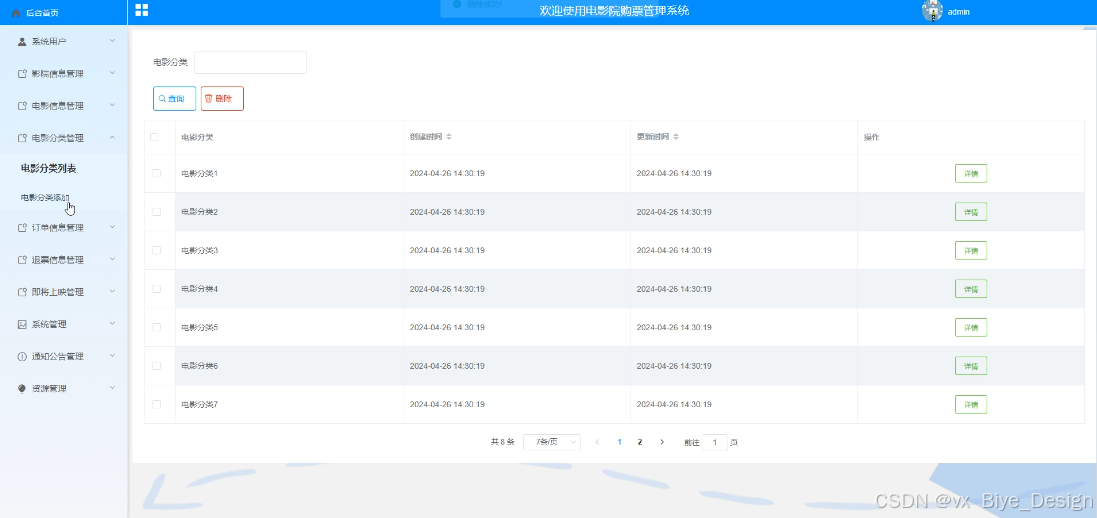The height and width of the screenshot is (518, 1097).
Task: Click the 影院信息管理 menu icon
Action: [x=22, y=74]
